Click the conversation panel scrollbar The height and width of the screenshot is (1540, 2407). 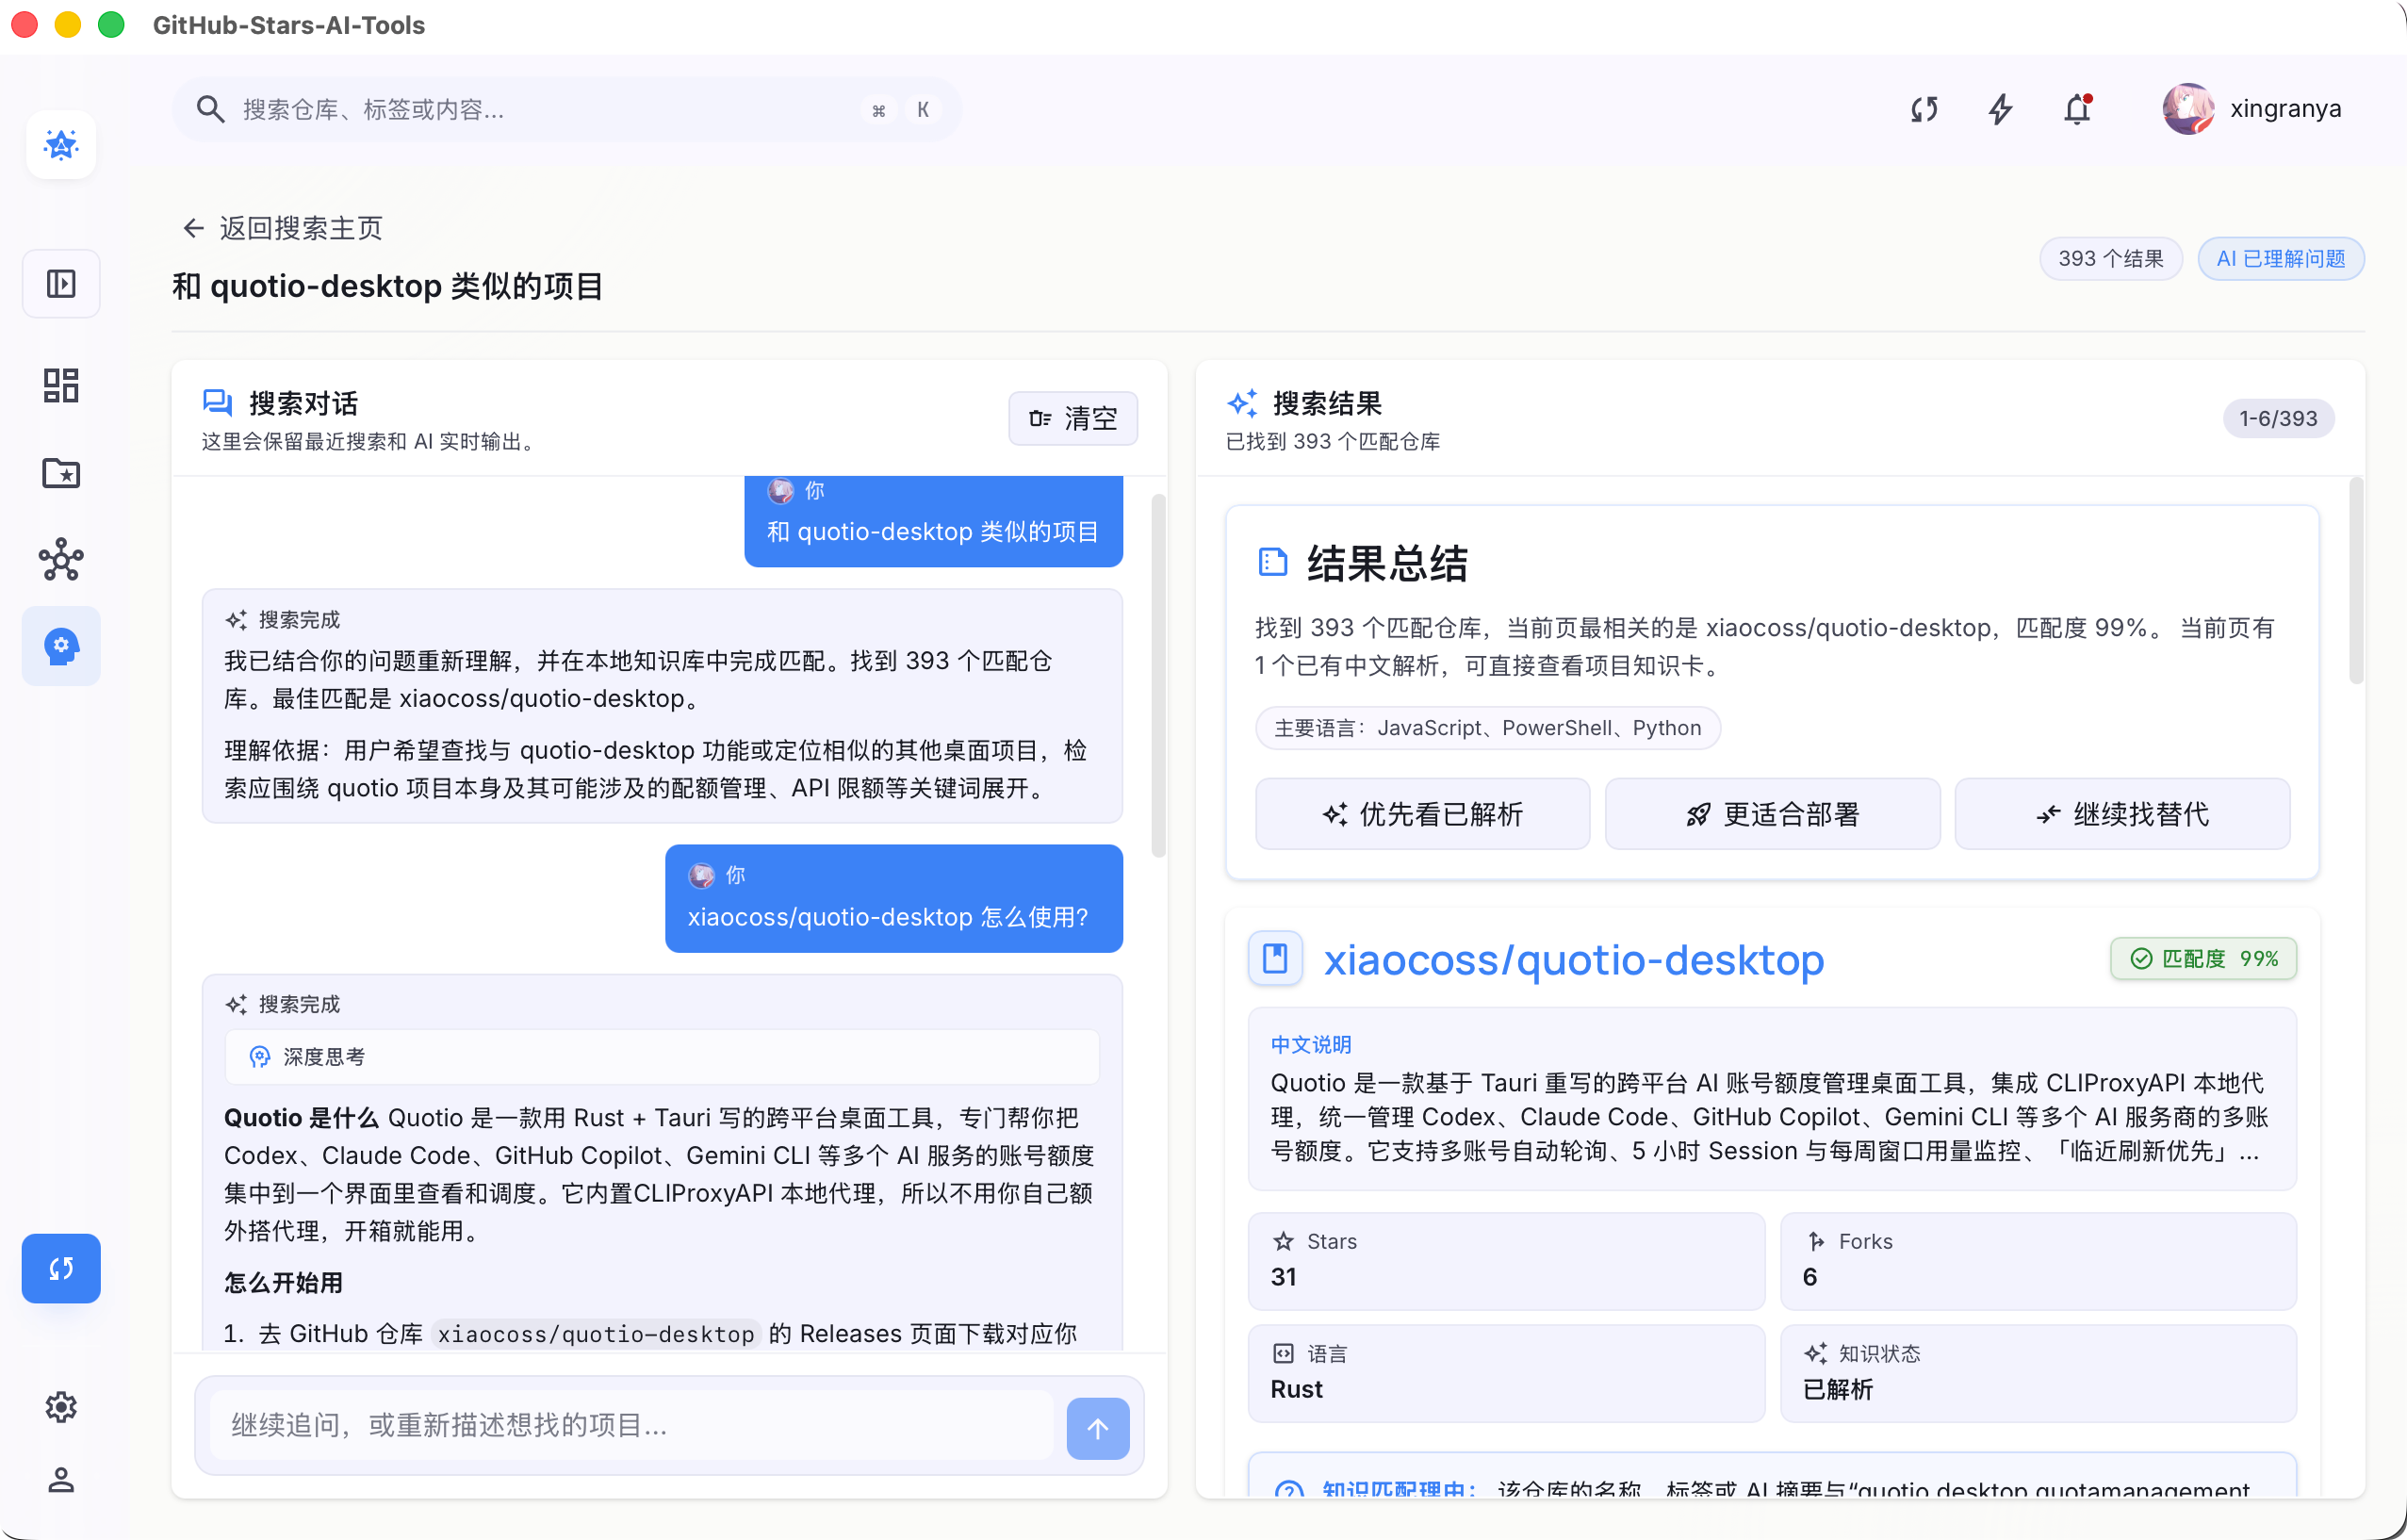coord(1158,675)
